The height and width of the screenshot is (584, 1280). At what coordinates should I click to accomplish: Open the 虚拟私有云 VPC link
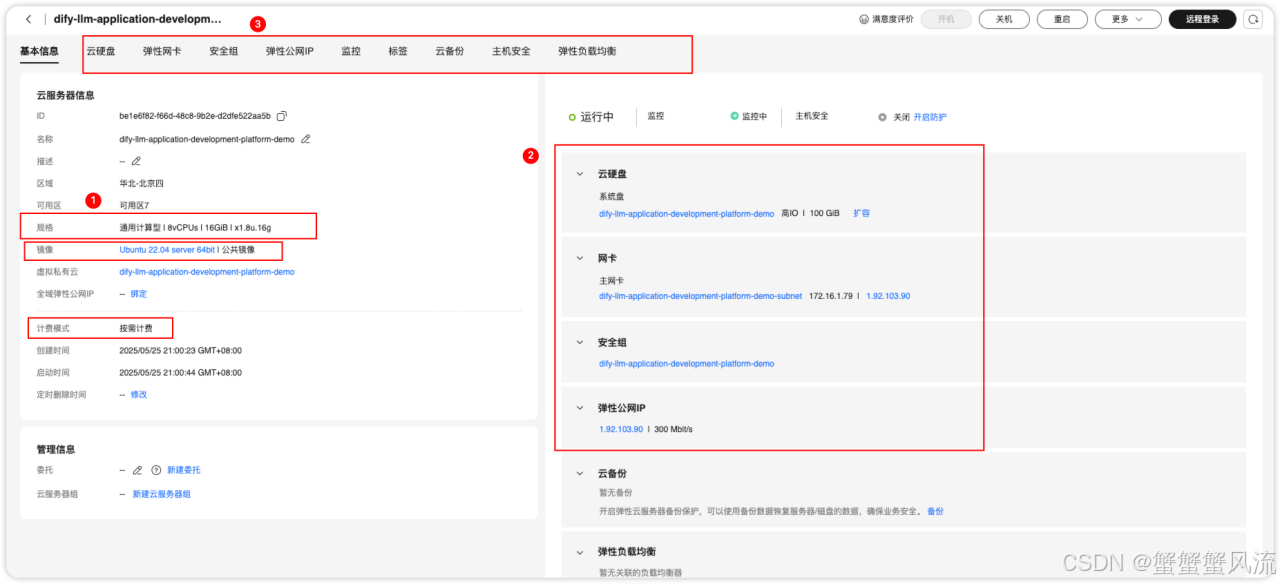(207, 272)
